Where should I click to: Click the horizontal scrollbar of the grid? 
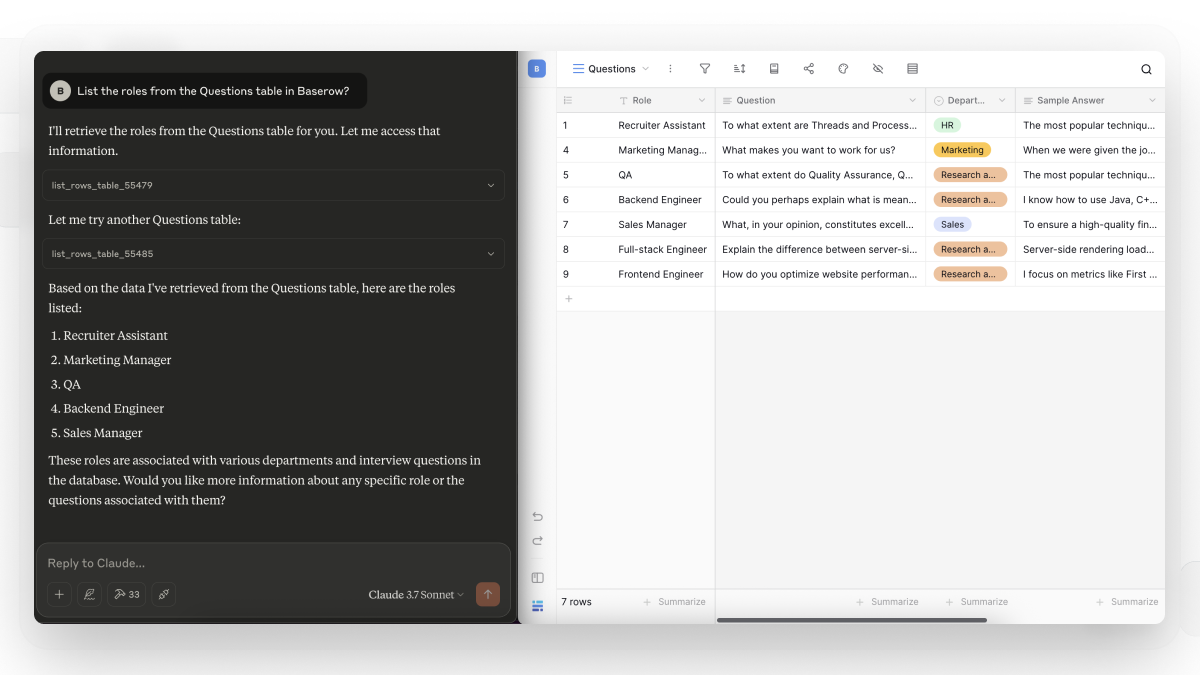pos(852,620)
